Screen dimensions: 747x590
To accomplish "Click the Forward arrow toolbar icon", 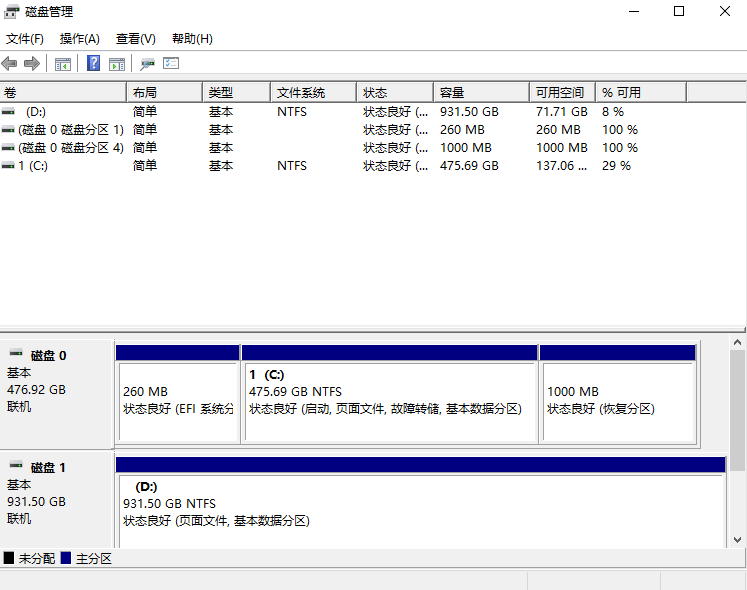I will (31, 63).
